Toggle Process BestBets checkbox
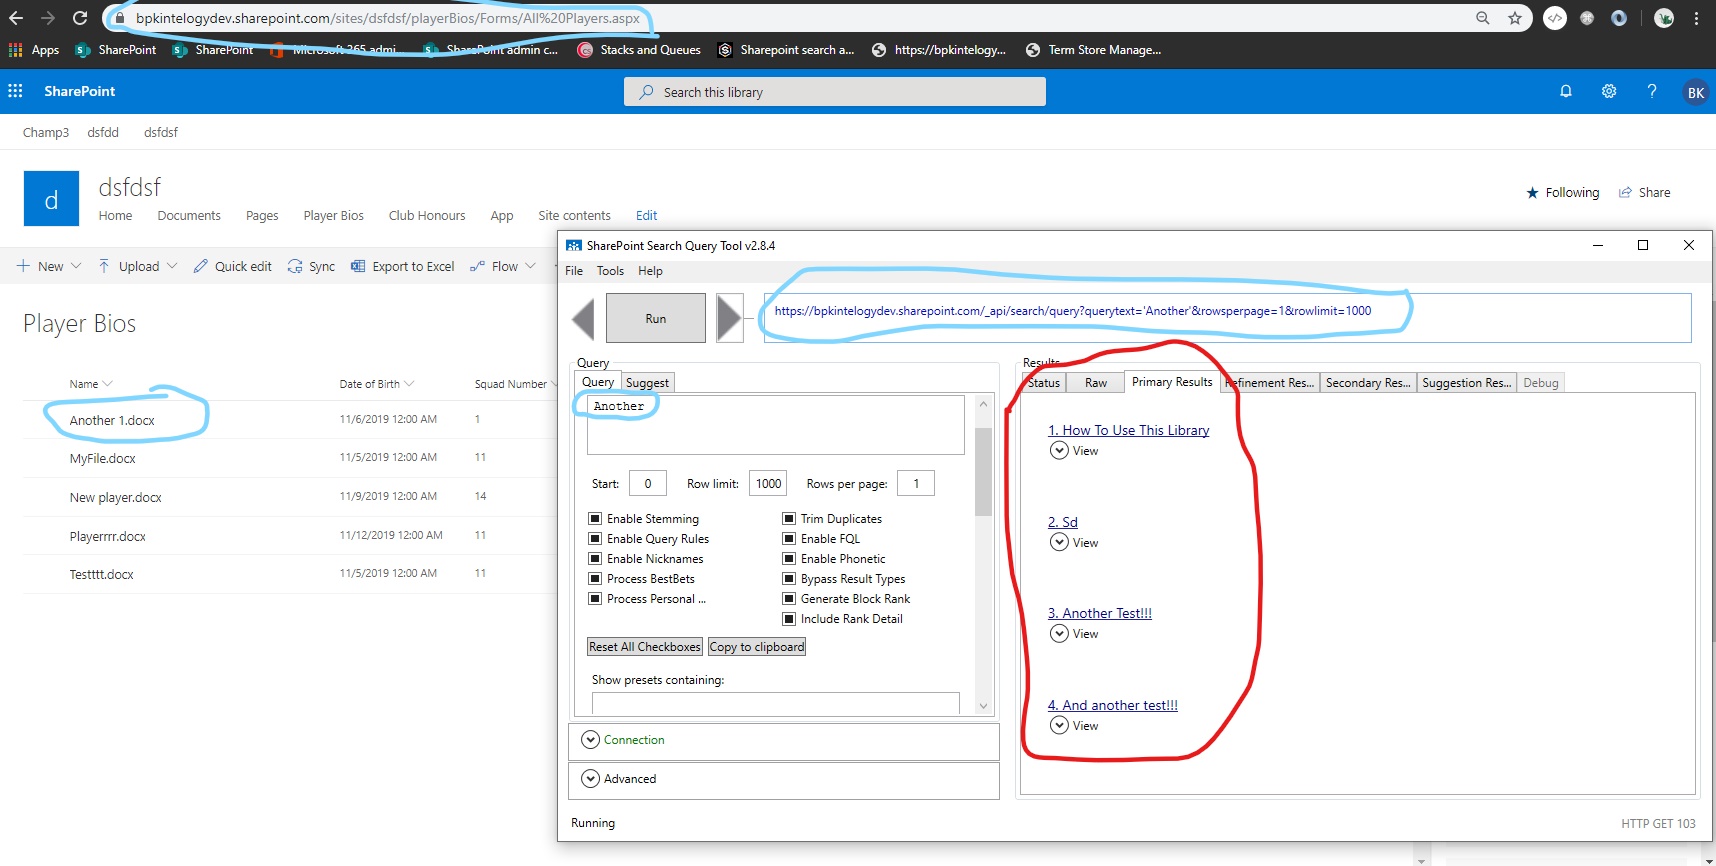Image resolution: width=1716 pixels, height=866 pixels. (x=595, y=579)
